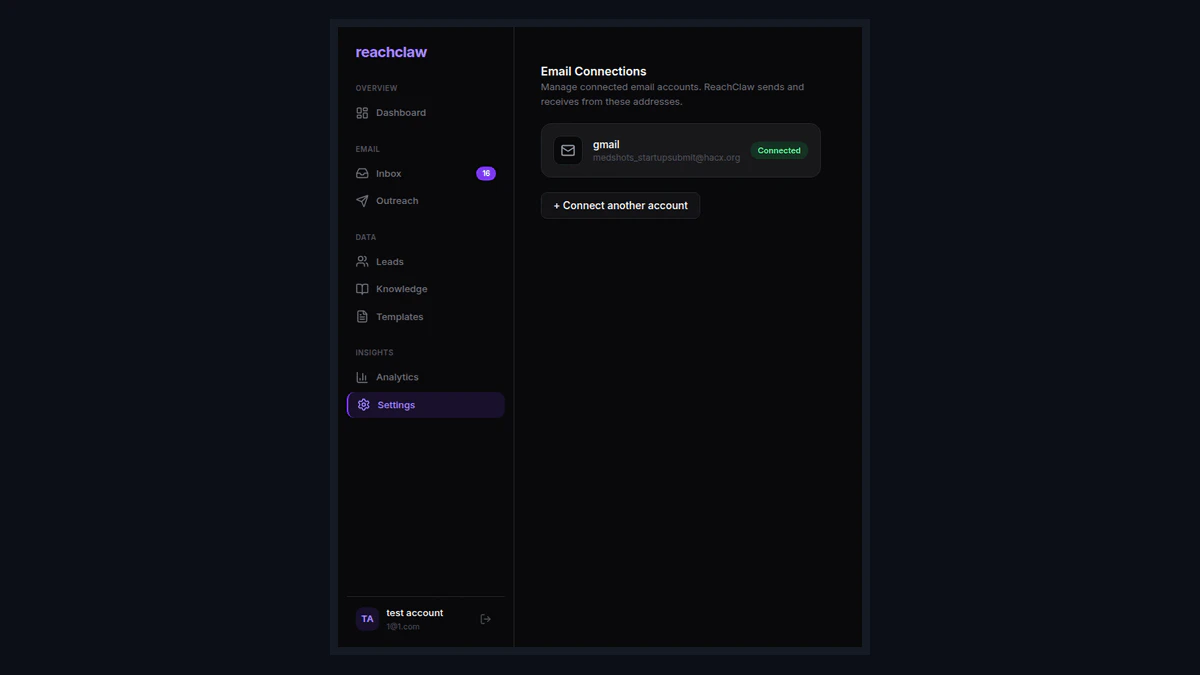Click the Connected status badge on gmail
The image size is (1200, 675).
click(x=778, y=150)
